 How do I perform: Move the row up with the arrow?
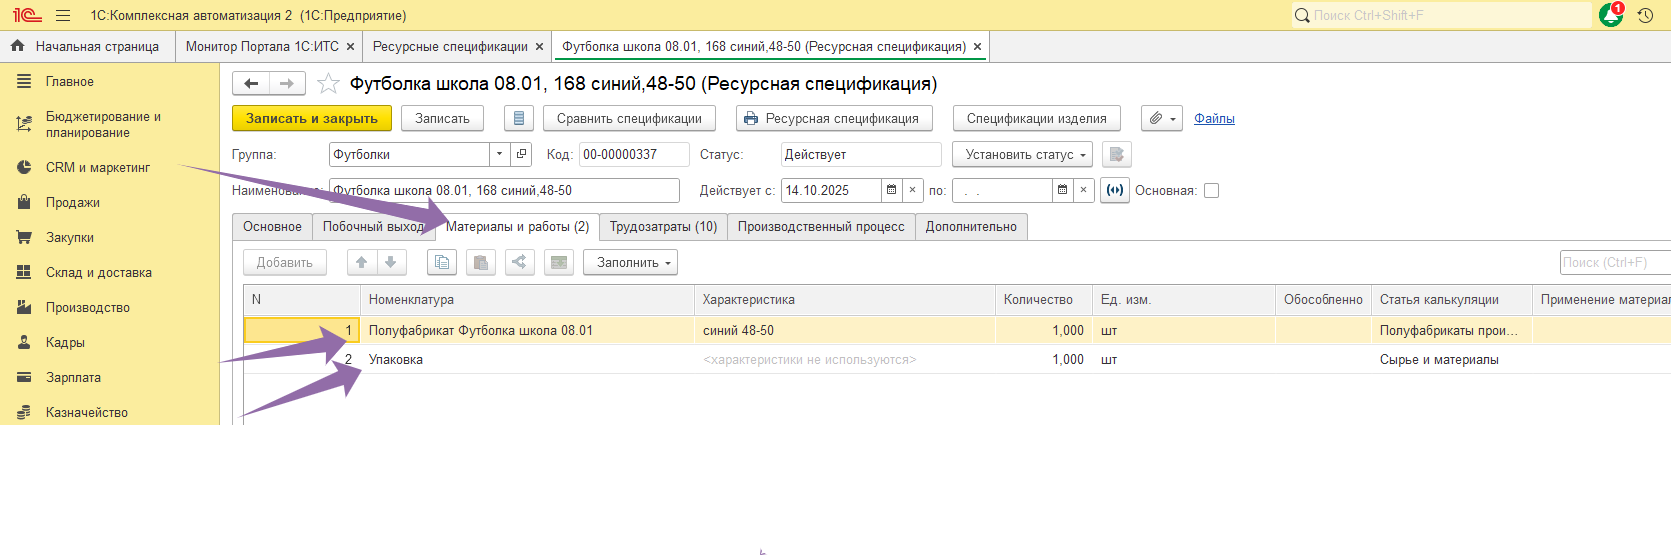point(362,262)
